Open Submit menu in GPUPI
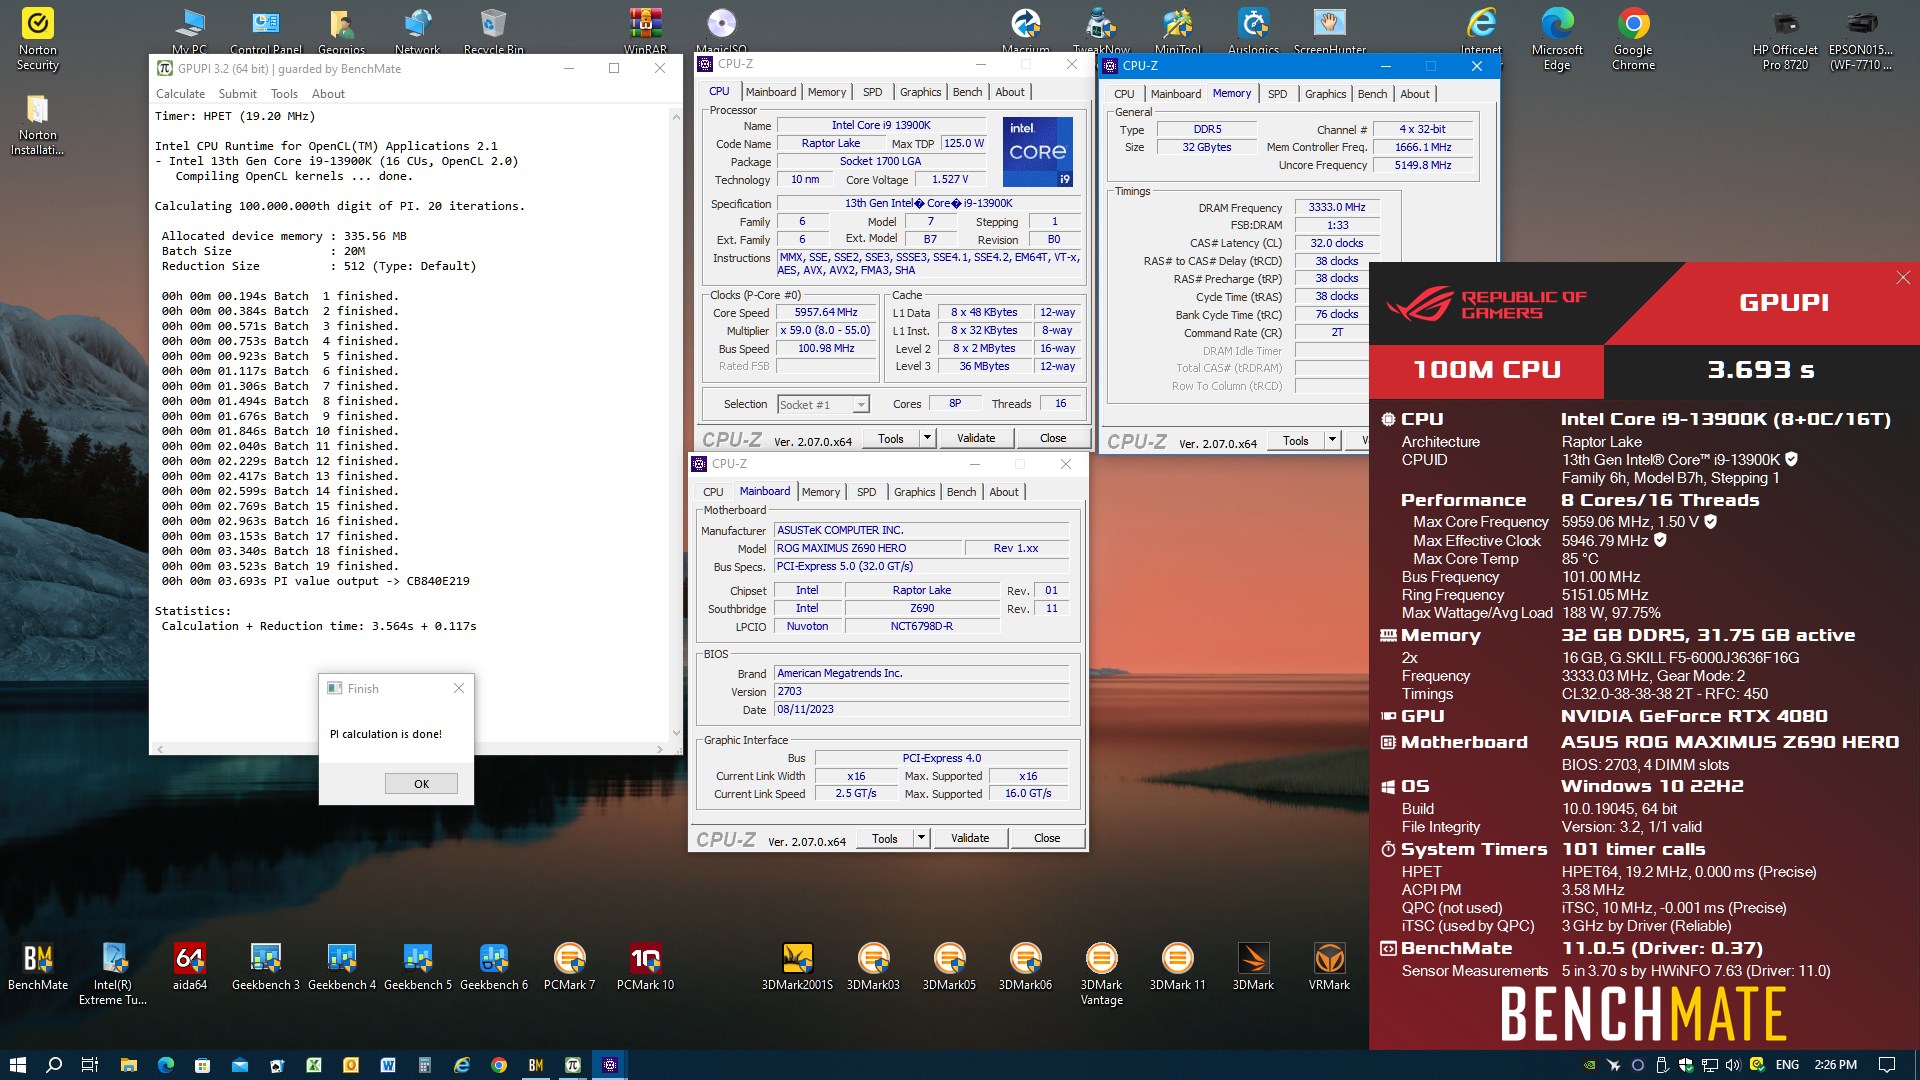The width and height of the screenshot is (1920, 1080). click(x=237, y=94)
